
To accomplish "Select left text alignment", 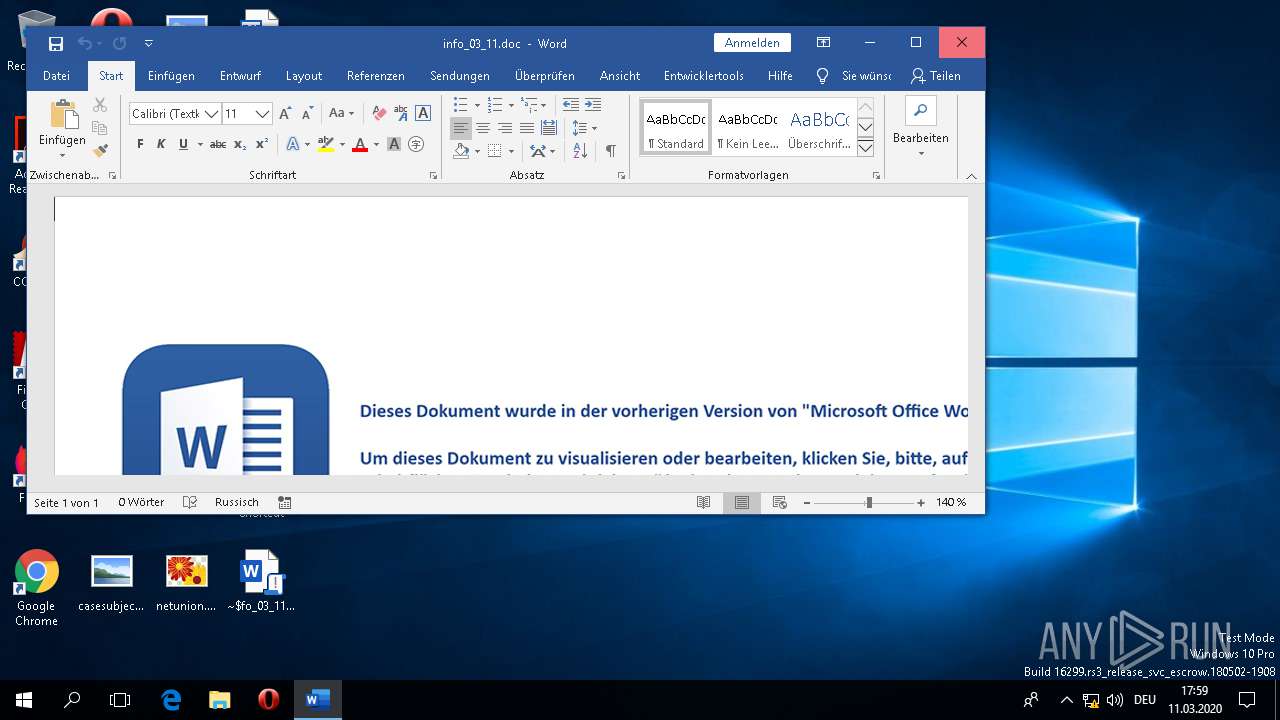I will click(x=460, y=128).
